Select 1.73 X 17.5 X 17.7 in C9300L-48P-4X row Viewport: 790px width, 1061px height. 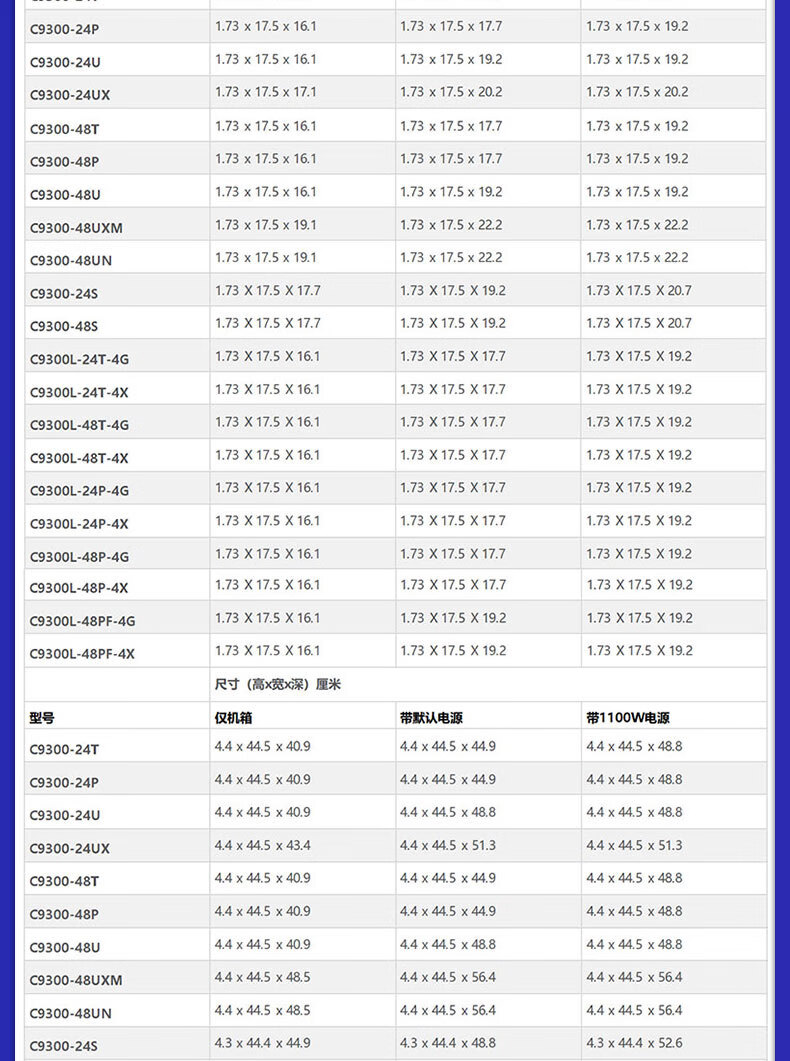[453, 585]
